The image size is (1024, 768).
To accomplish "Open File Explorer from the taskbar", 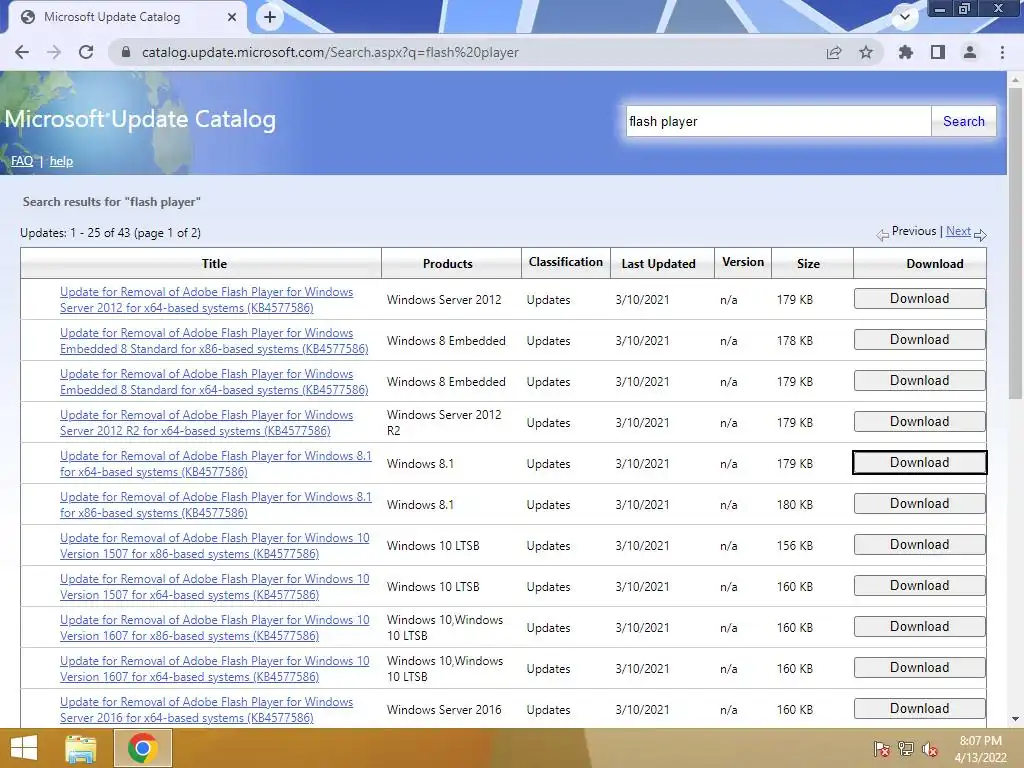I will 81,748.
